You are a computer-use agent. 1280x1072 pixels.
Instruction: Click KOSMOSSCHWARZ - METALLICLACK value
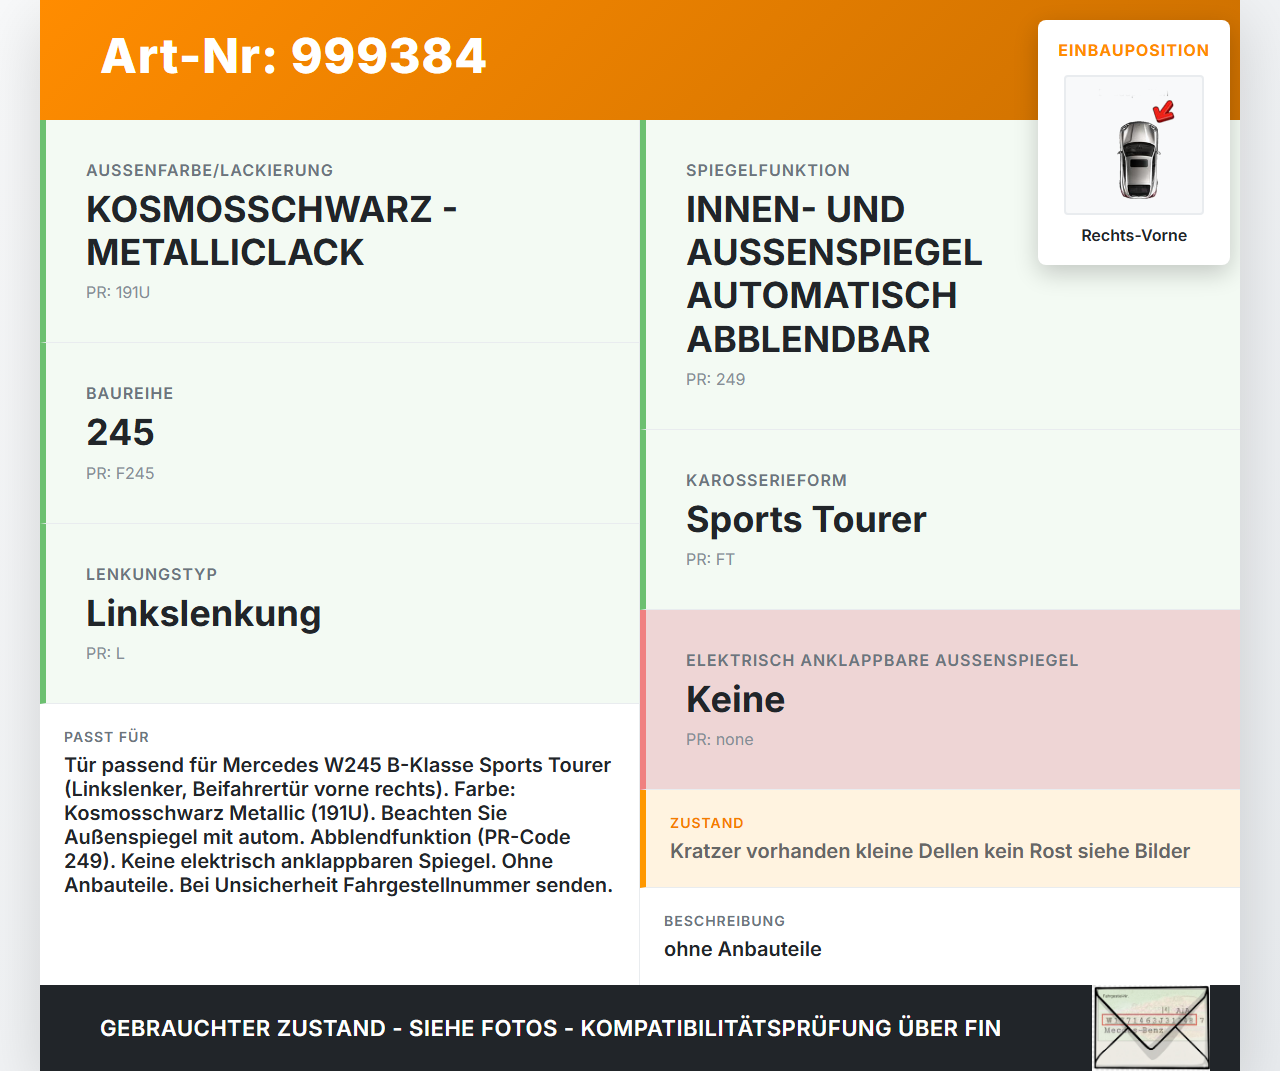271,231
